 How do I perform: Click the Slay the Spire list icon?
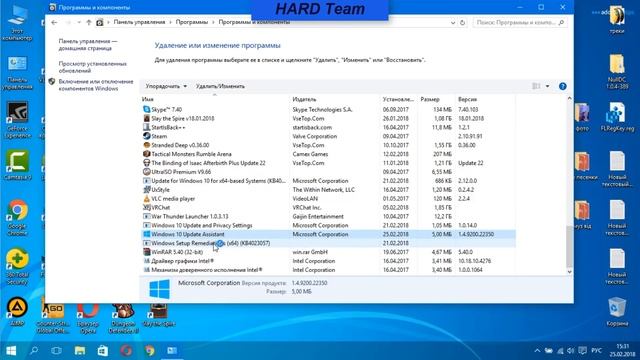pyautogui.click(x=147, y=118)
